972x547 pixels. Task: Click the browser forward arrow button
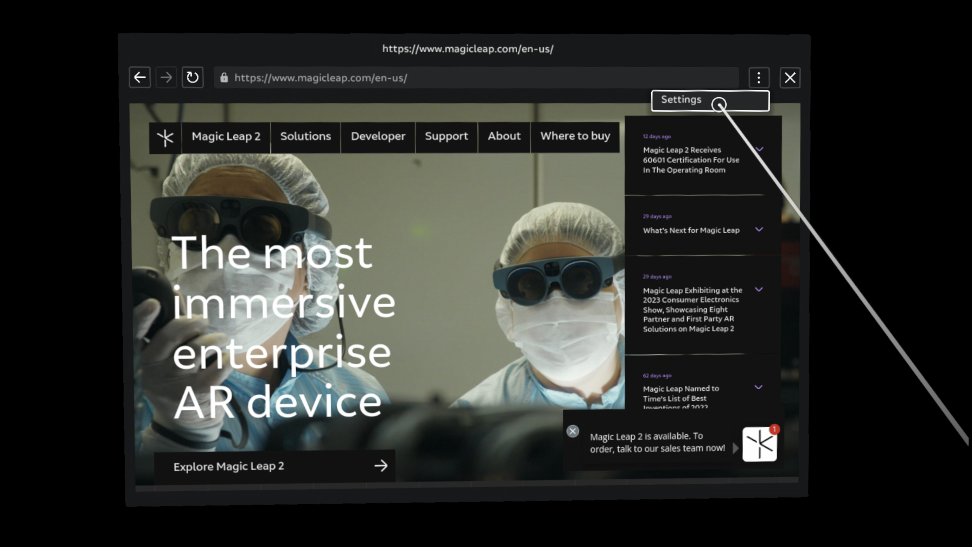[166, 78]
